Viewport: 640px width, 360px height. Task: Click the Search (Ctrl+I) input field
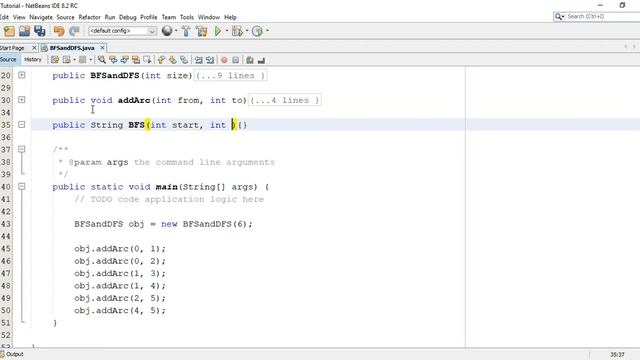pos(597,16)
